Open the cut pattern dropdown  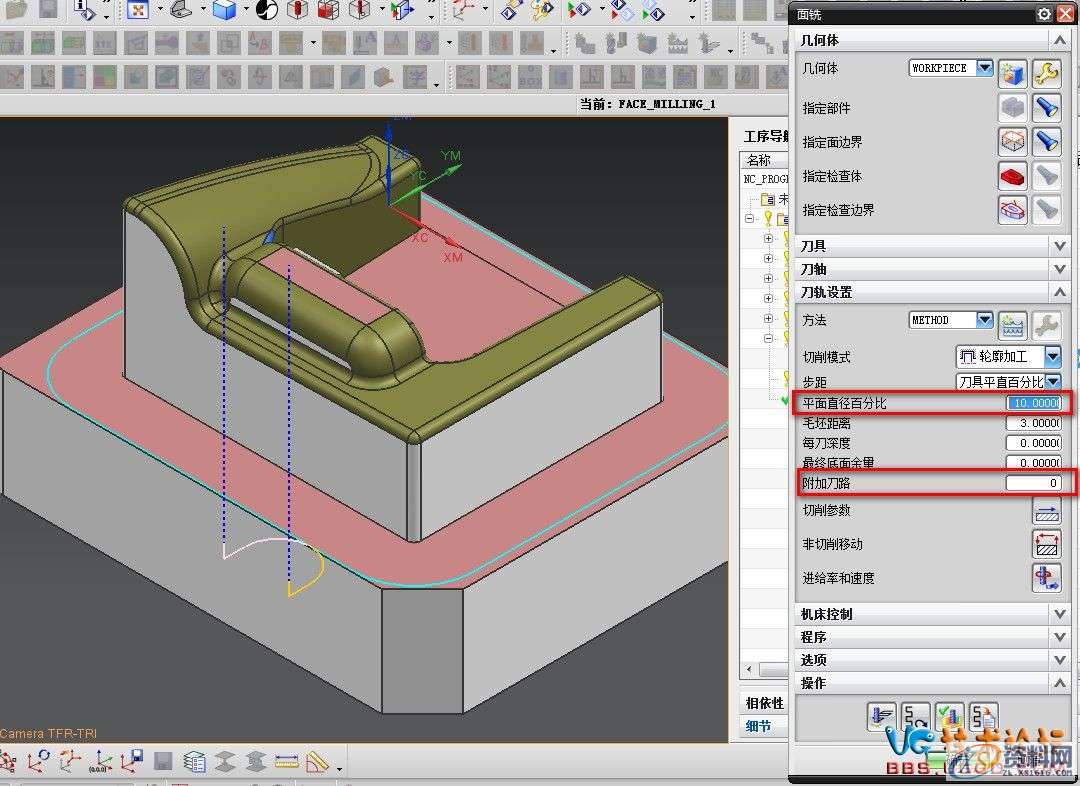coord(1052,356)
